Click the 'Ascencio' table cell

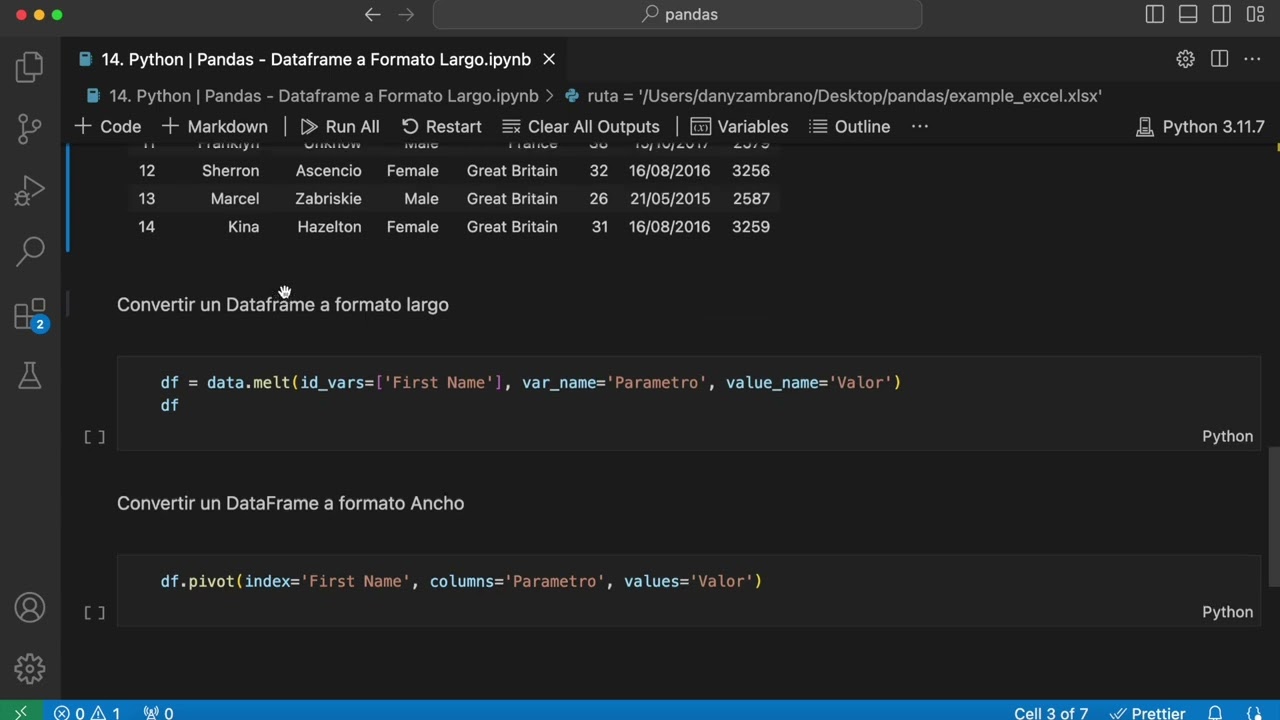point(328,171)
